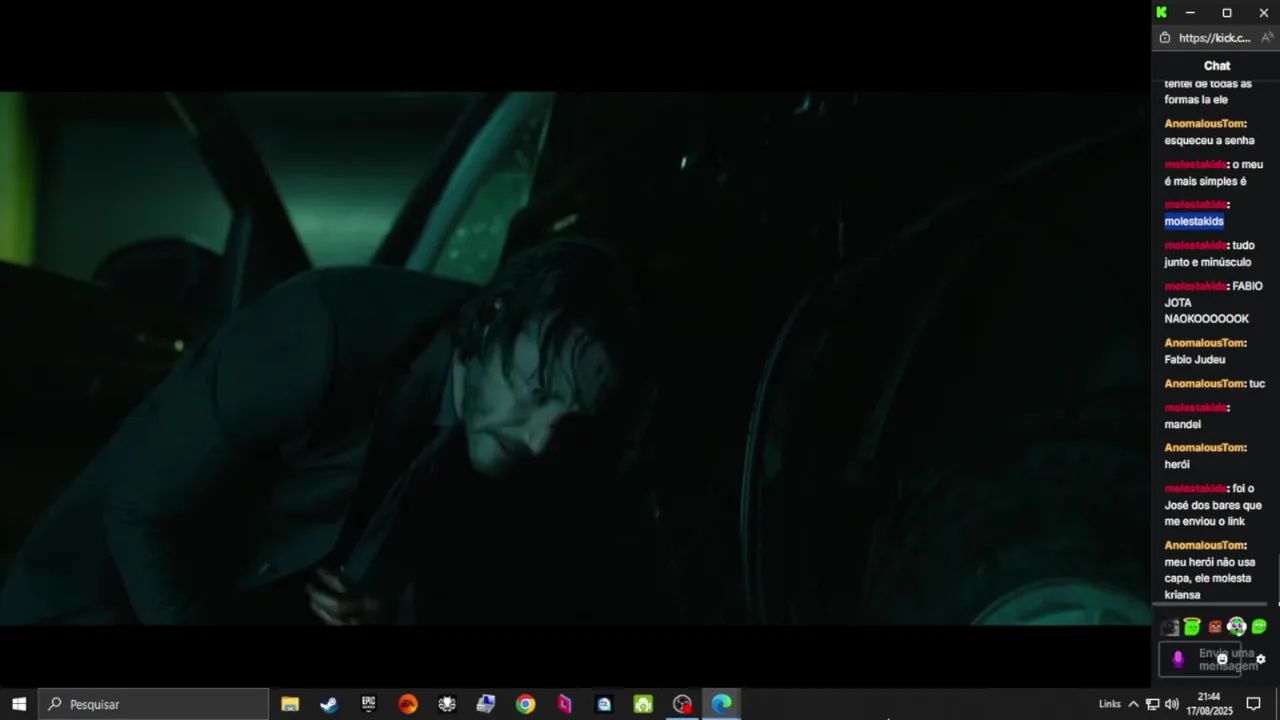Click AnomalousTom on 'Fabio Judeu' message
The image size is (1280, 720).
coord(1204,343)
